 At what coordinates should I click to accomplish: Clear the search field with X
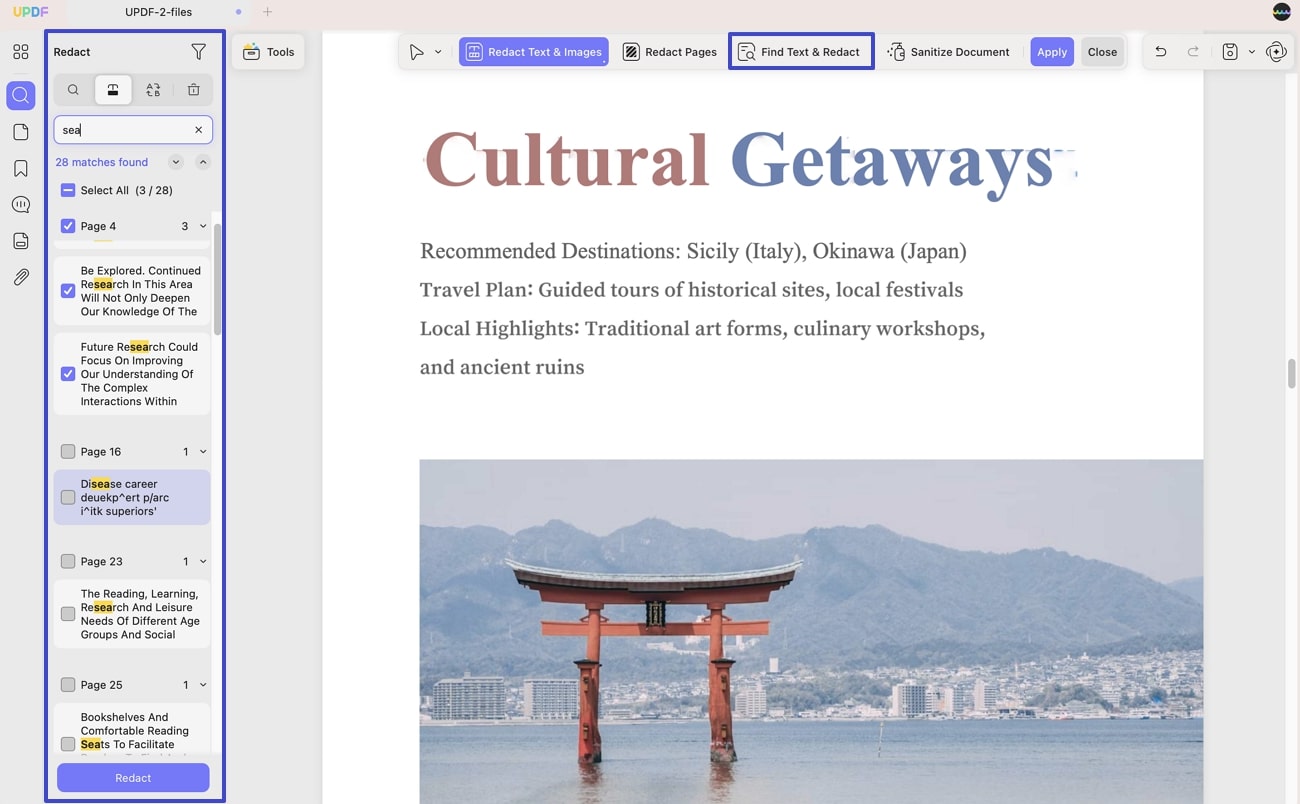click(198, 130)
